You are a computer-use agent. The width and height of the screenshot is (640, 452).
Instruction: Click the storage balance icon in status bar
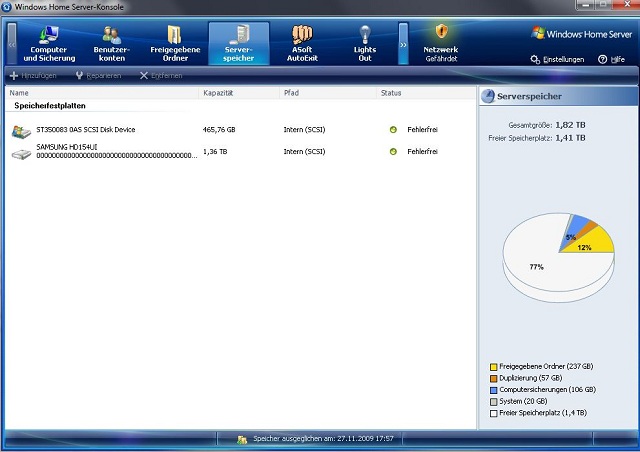tap(242, 439)
